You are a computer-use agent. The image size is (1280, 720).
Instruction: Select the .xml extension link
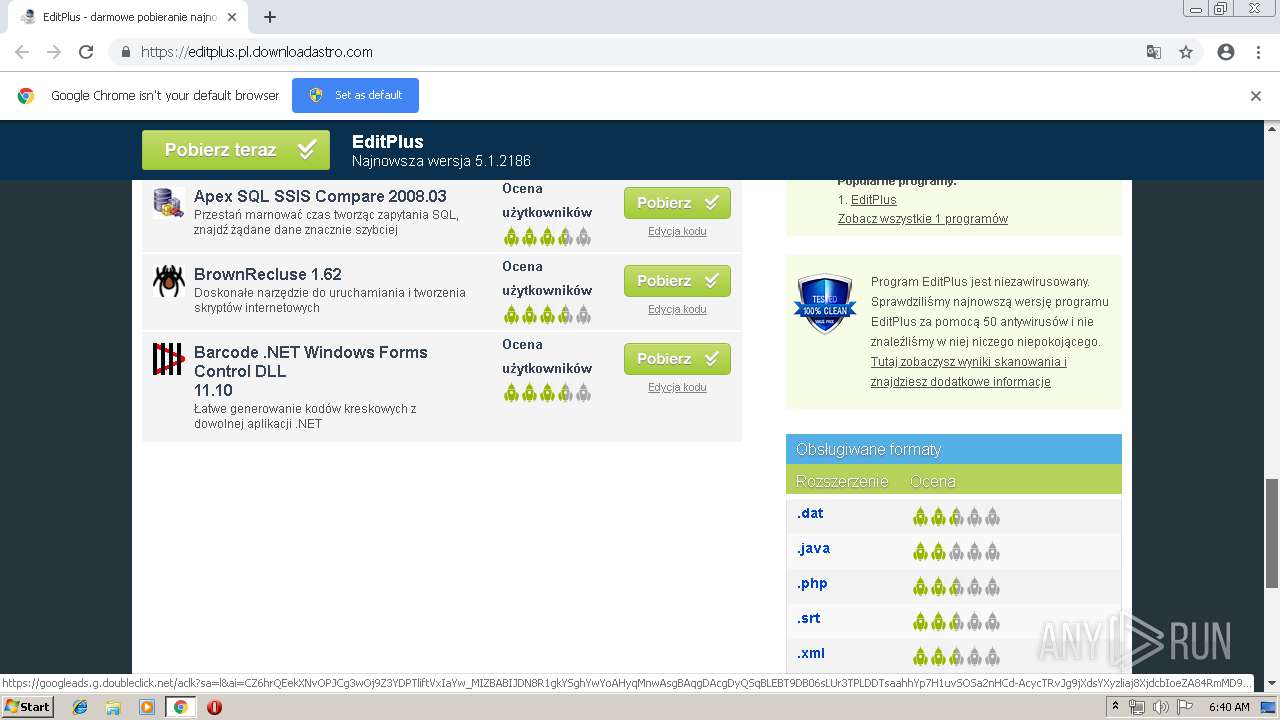[811, 653]
